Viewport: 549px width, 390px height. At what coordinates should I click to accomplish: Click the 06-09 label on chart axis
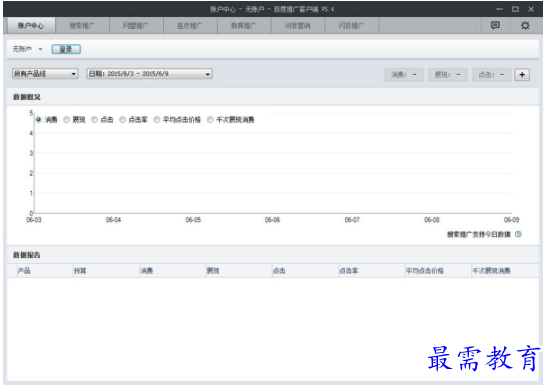[511, 220]
